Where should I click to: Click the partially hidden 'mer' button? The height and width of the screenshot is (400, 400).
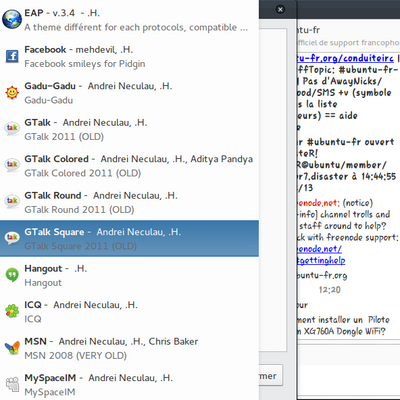coord(271,376)
